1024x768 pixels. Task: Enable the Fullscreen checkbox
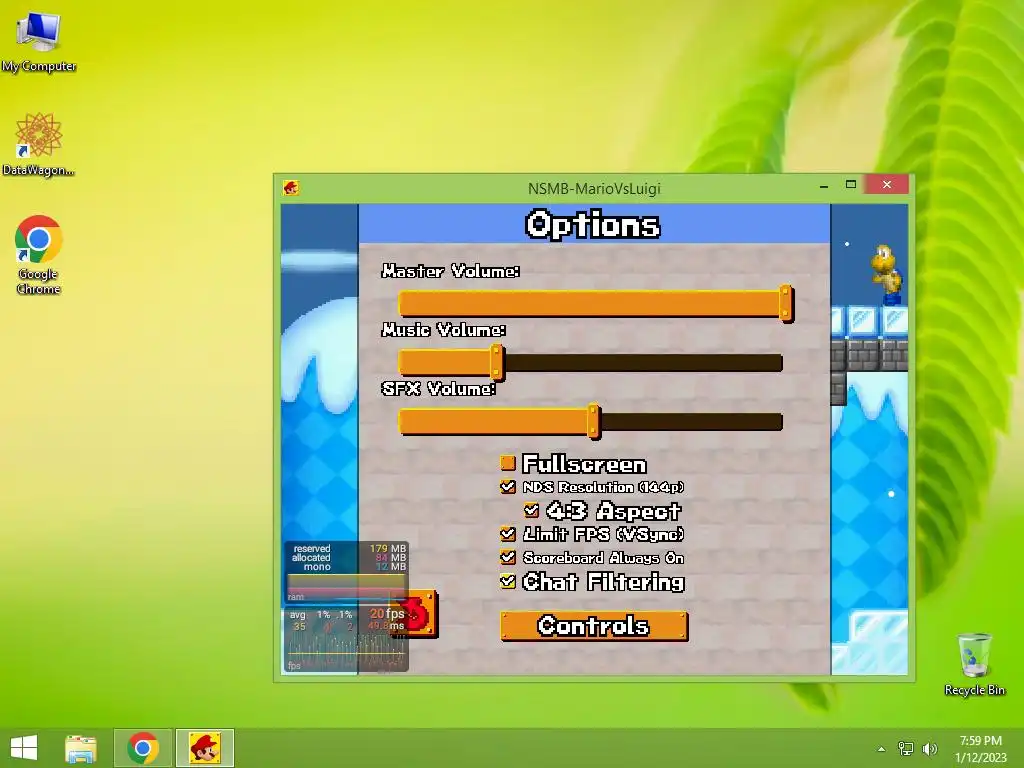pos(507,463)
